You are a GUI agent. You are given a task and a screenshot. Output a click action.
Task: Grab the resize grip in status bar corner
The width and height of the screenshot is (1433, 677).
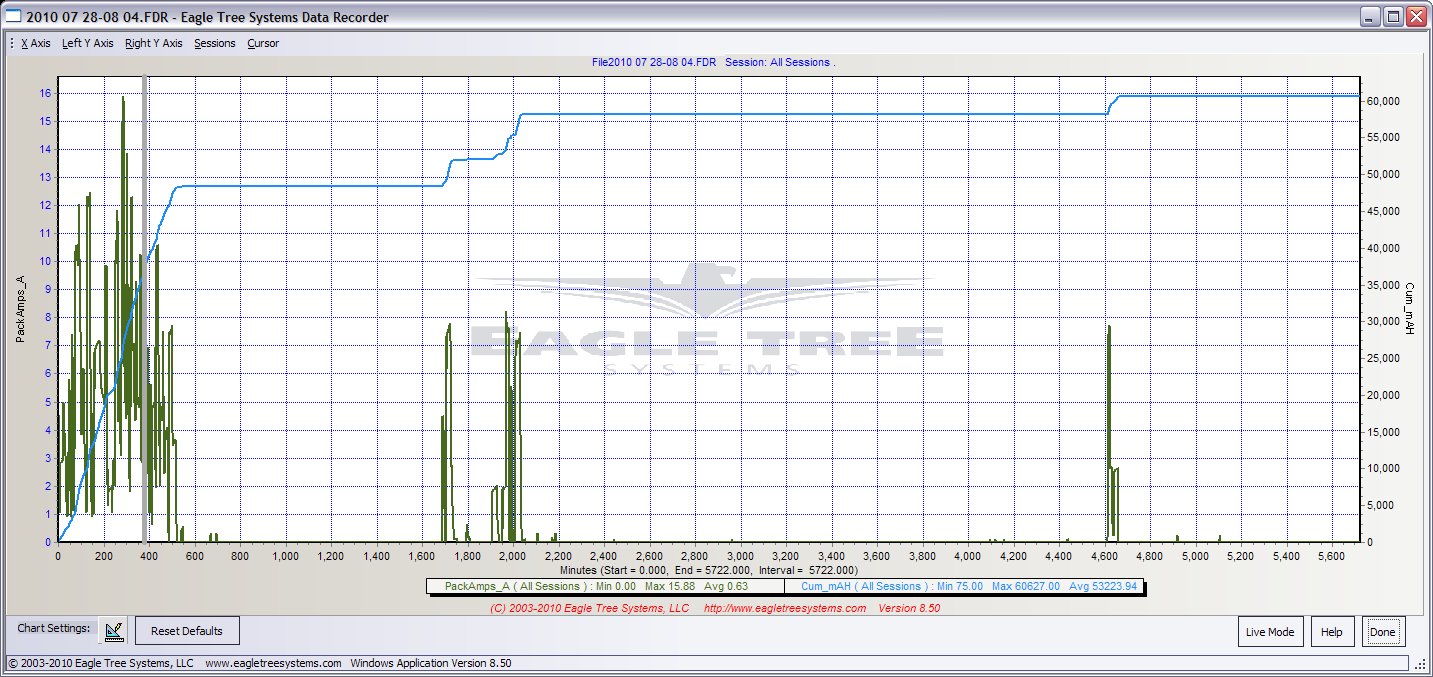point(1421,663)
